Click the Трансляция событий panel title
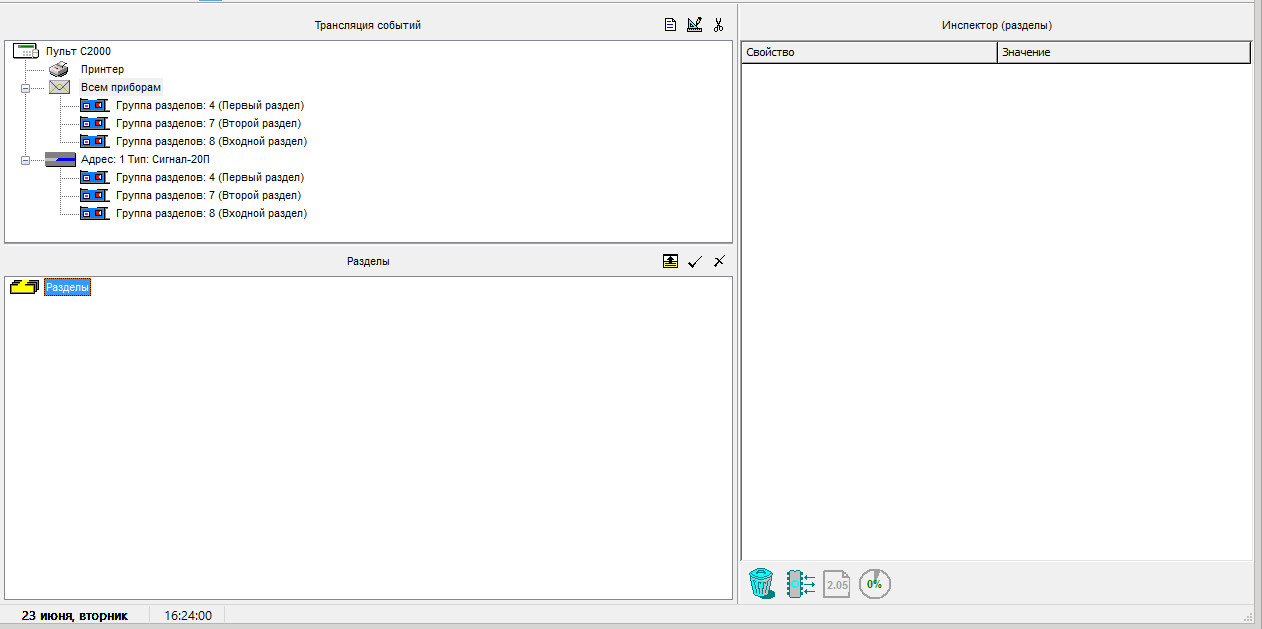This screenshot has height=629, width=1262. click(x=368, y=25)
